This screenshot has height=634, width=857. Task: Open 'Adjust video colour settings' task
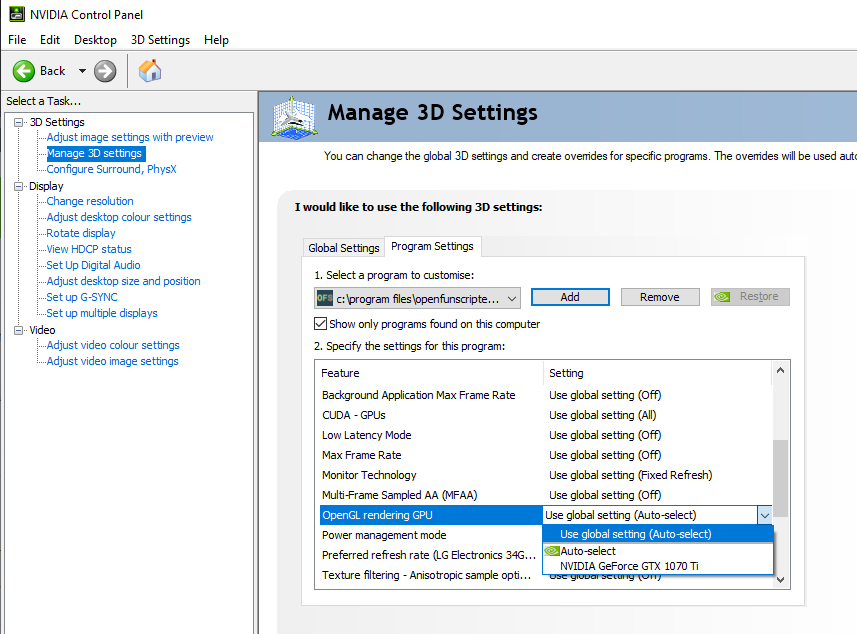pos(113,345)
